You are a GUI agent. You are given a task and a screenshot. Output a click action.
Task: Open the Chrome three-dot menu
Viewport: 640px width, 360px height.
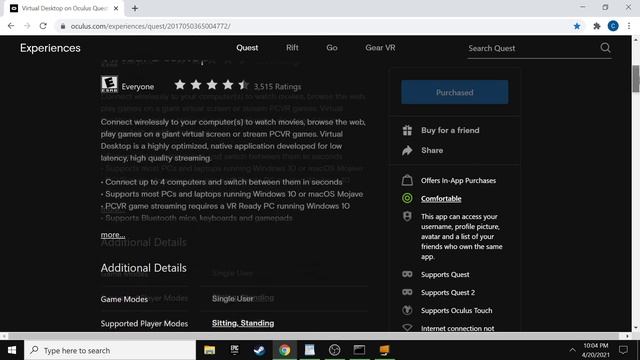[629, 26]
